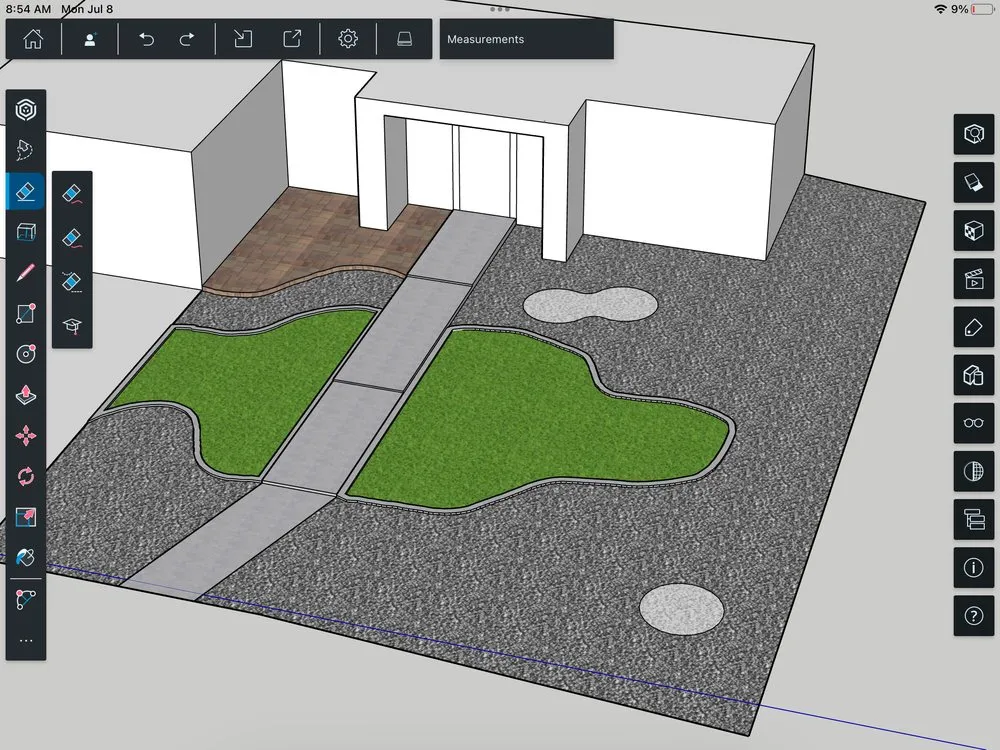Viewport: 1000px width, 750px height.
Task: Select the Eraser tool in left toolbar
Action: pos(26,190)
